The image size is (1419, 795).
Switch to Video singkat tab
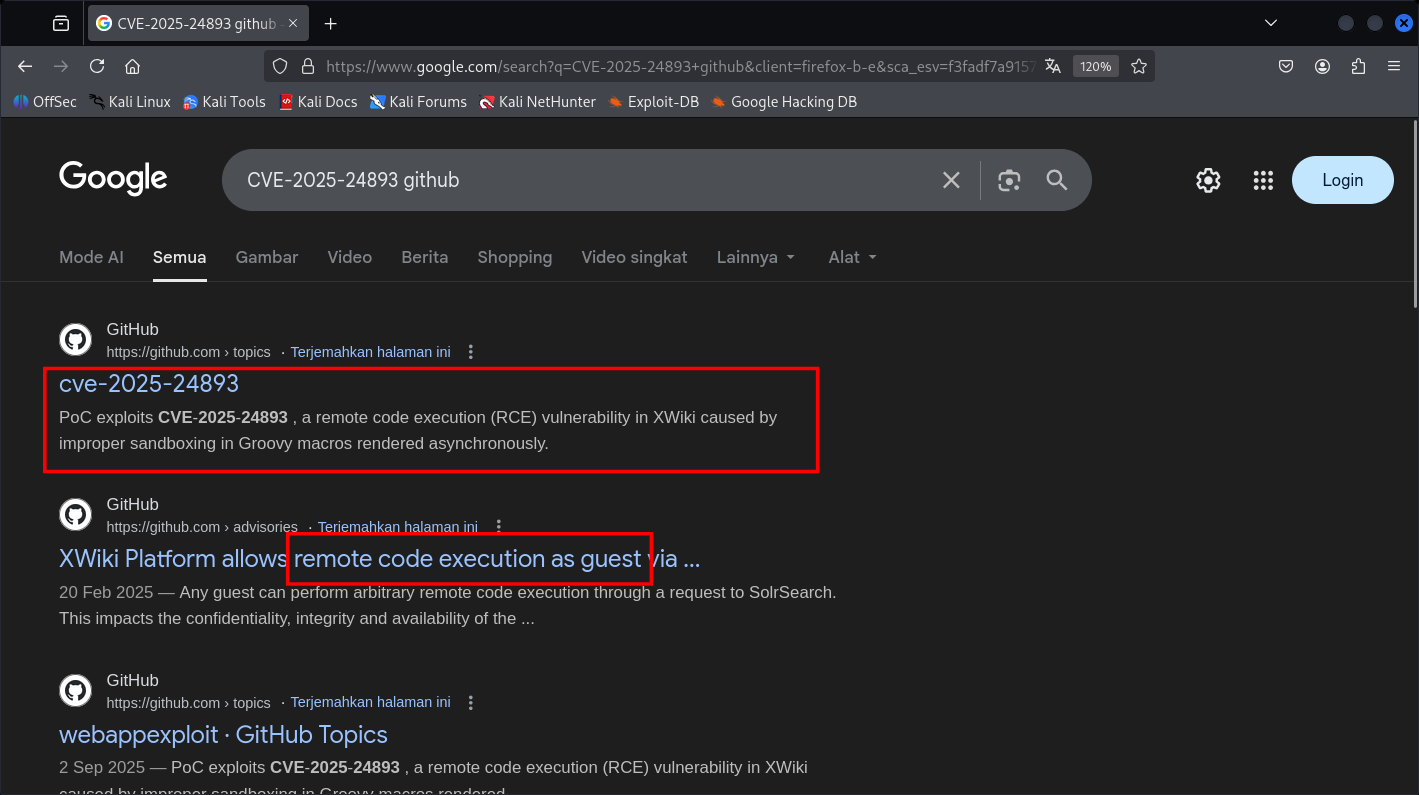[x=635, y=257]
